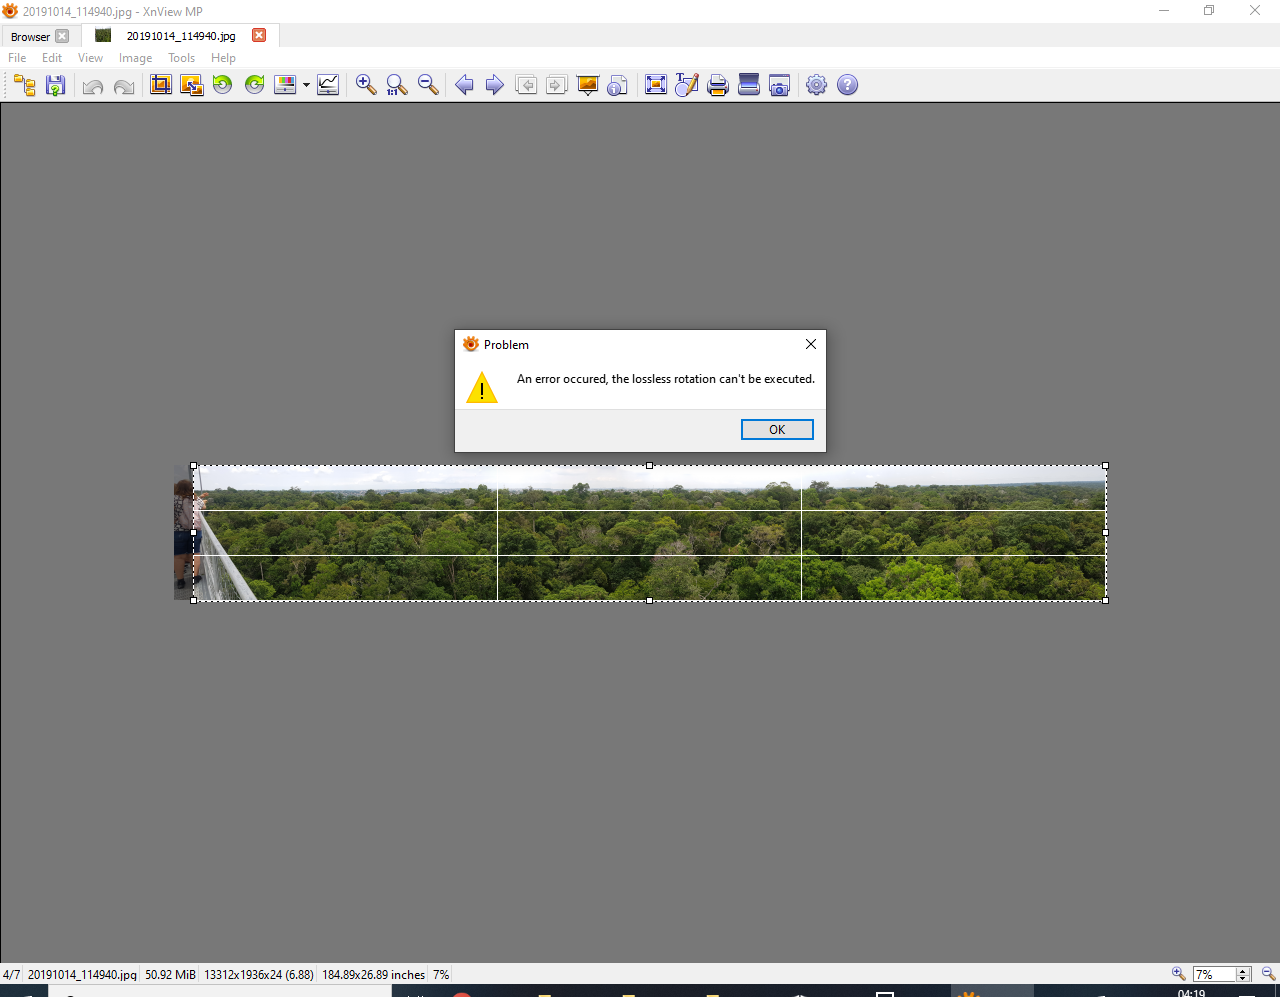
Task: Click the Redo arrow icon
Action: (124, 85)
